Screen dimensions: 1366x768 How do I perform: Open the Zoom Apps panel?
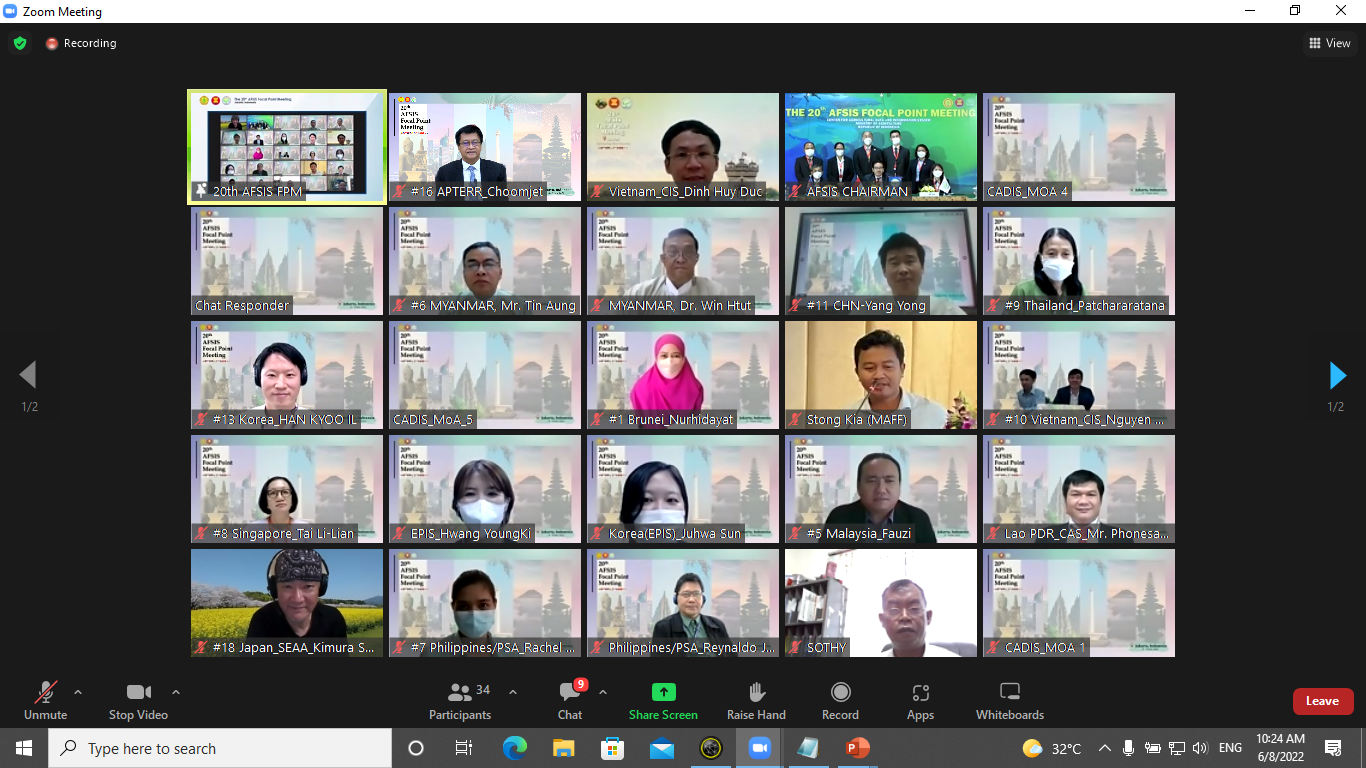pos(920,700)
